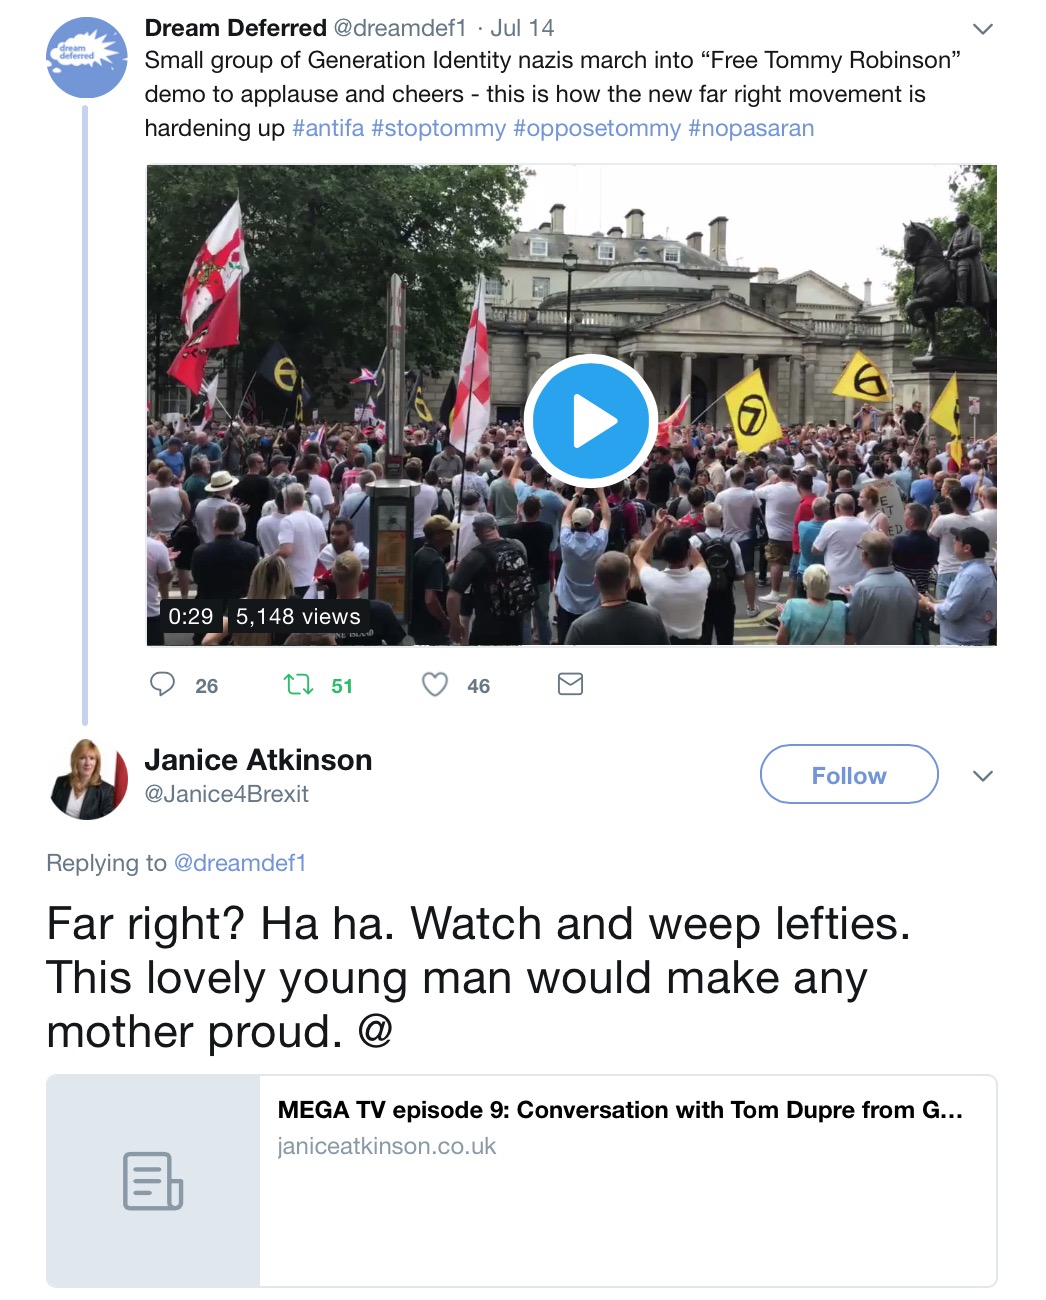Follow Janice Atkinson
The width and height of the screenshot is (1046, 1300).
tap(849, 775)
